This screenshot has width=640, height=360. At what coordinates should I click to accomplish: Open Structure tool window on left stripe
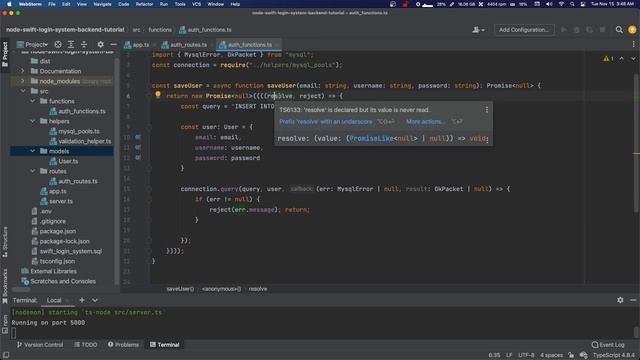(x=5, y=242)
